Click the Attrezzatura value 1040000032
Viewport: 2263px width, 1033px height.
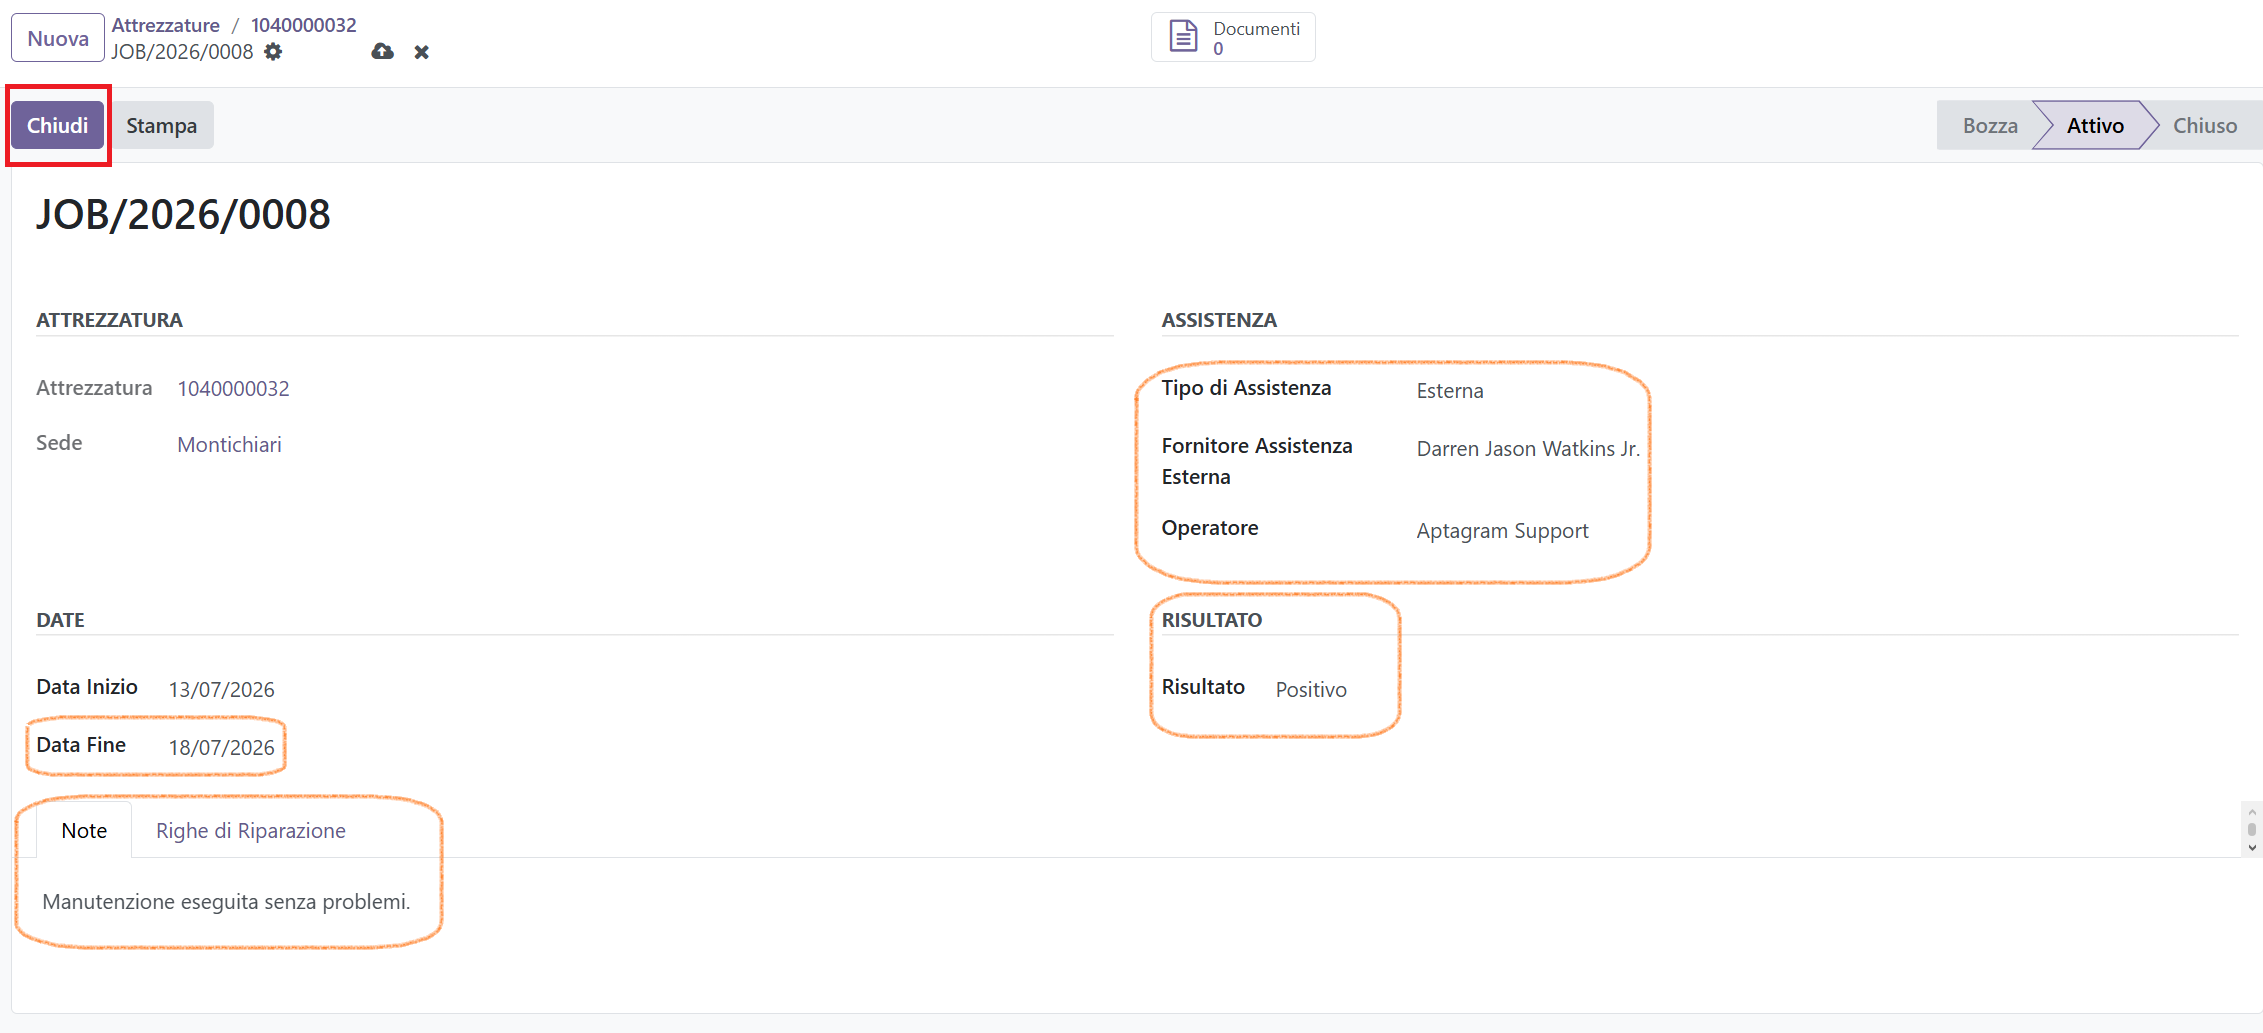click(233, 389)
